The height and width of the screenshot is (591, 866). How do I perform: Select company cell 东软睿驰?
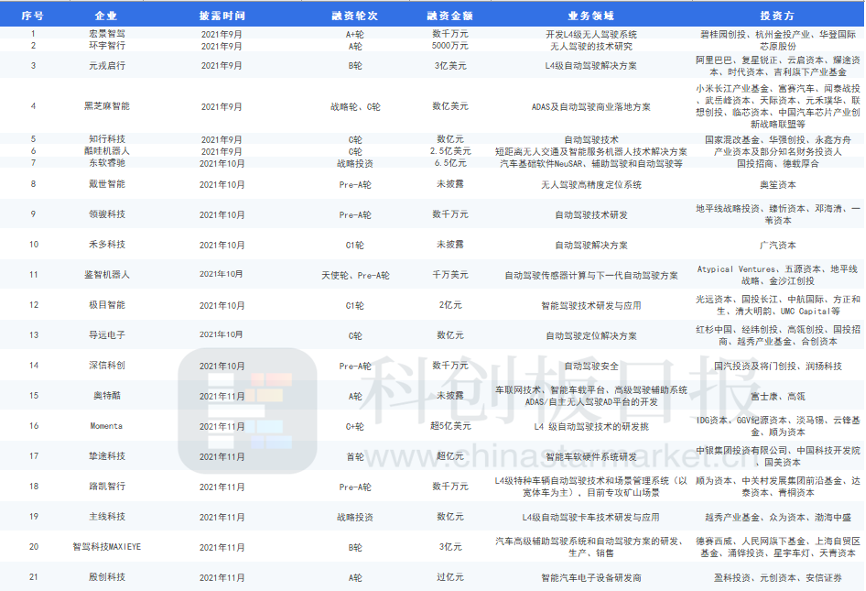[107, 163]
